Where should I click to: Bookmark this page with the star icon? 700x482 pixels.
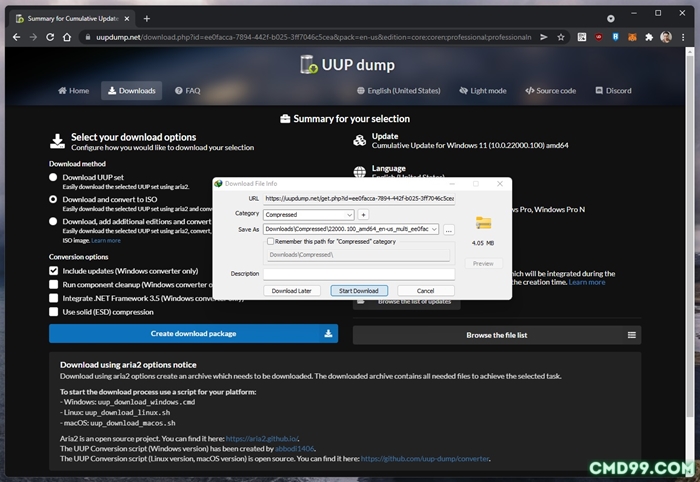(x=561, y=37)
